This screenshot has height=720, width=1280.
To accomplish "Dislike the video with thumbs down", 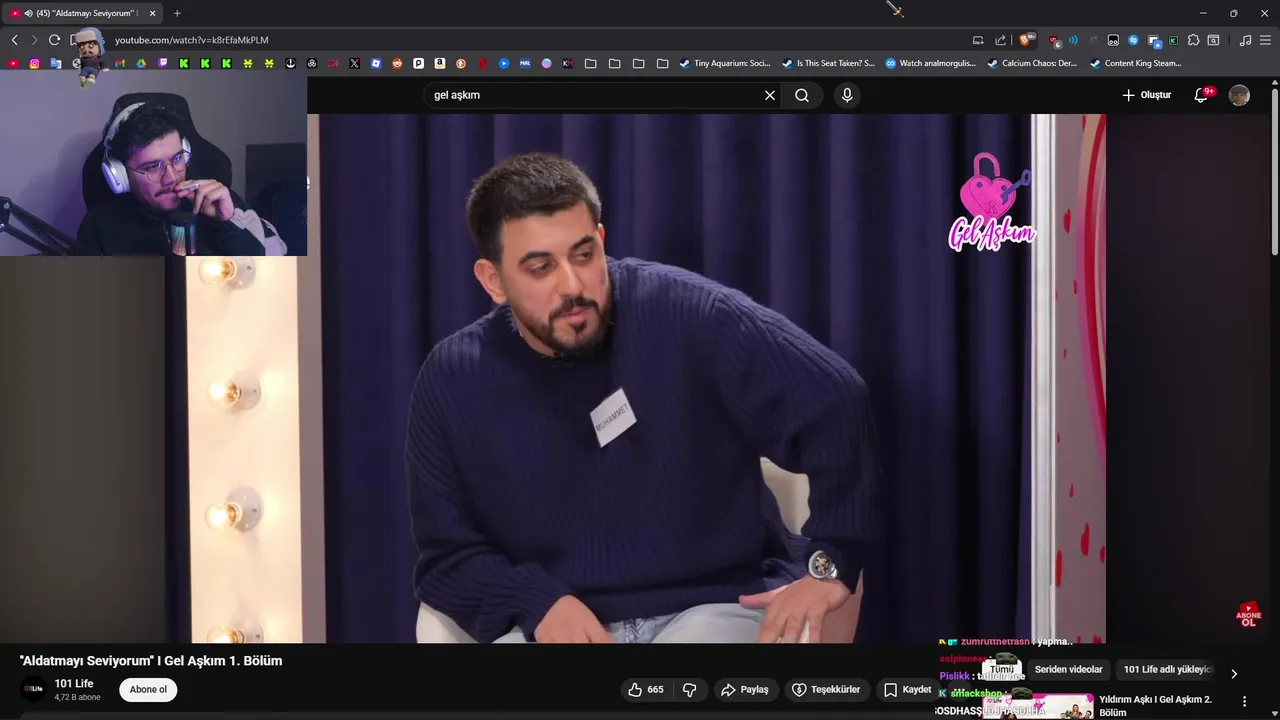I will (x=689, y=689).
